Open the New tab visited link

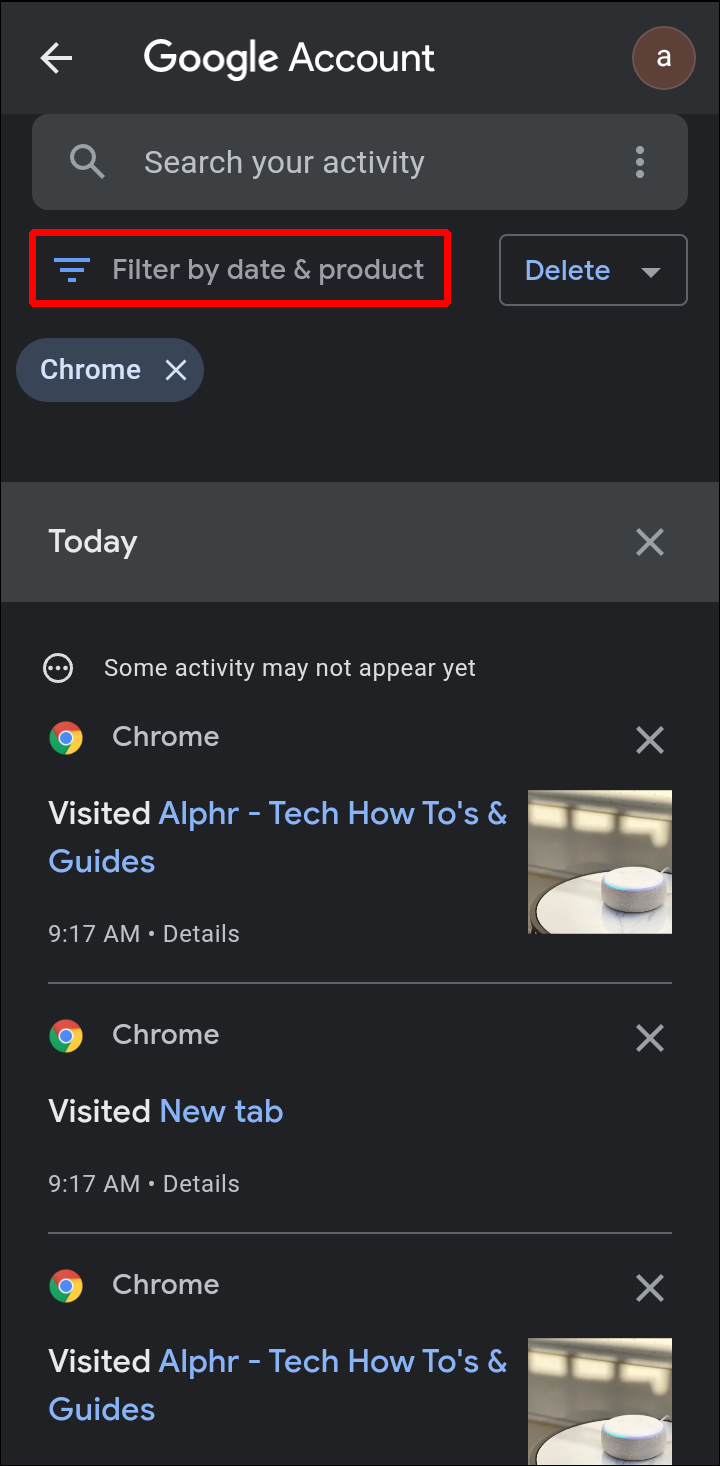pyautogui.click(x=221, y=1111)
